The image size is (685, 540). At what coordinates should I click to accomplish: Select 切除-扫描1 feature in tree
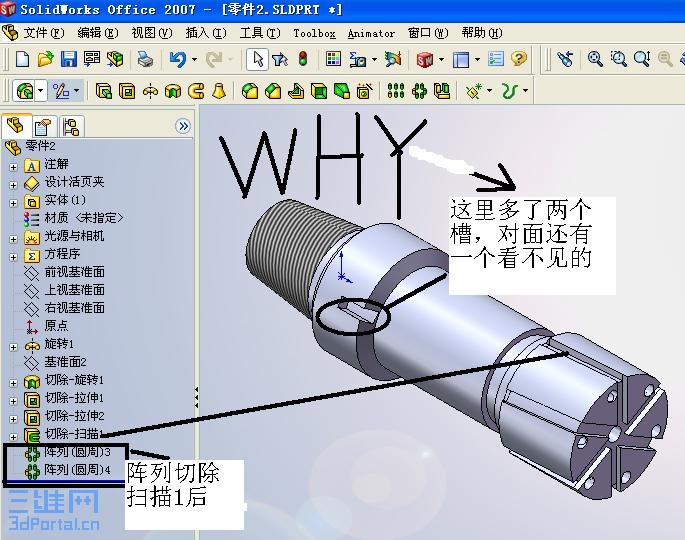tap(63, 434)
